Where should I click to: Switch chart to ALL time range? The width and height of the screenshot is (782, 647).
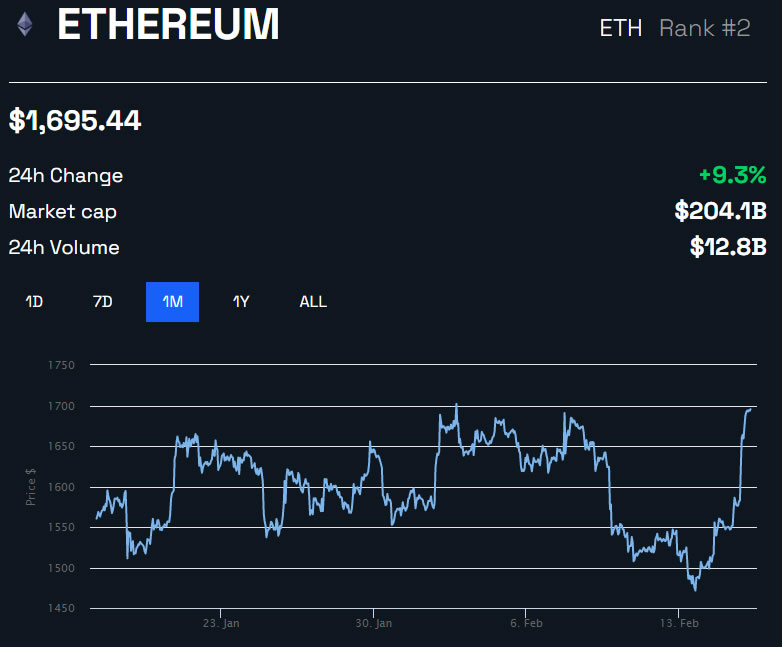coord(313,302)
